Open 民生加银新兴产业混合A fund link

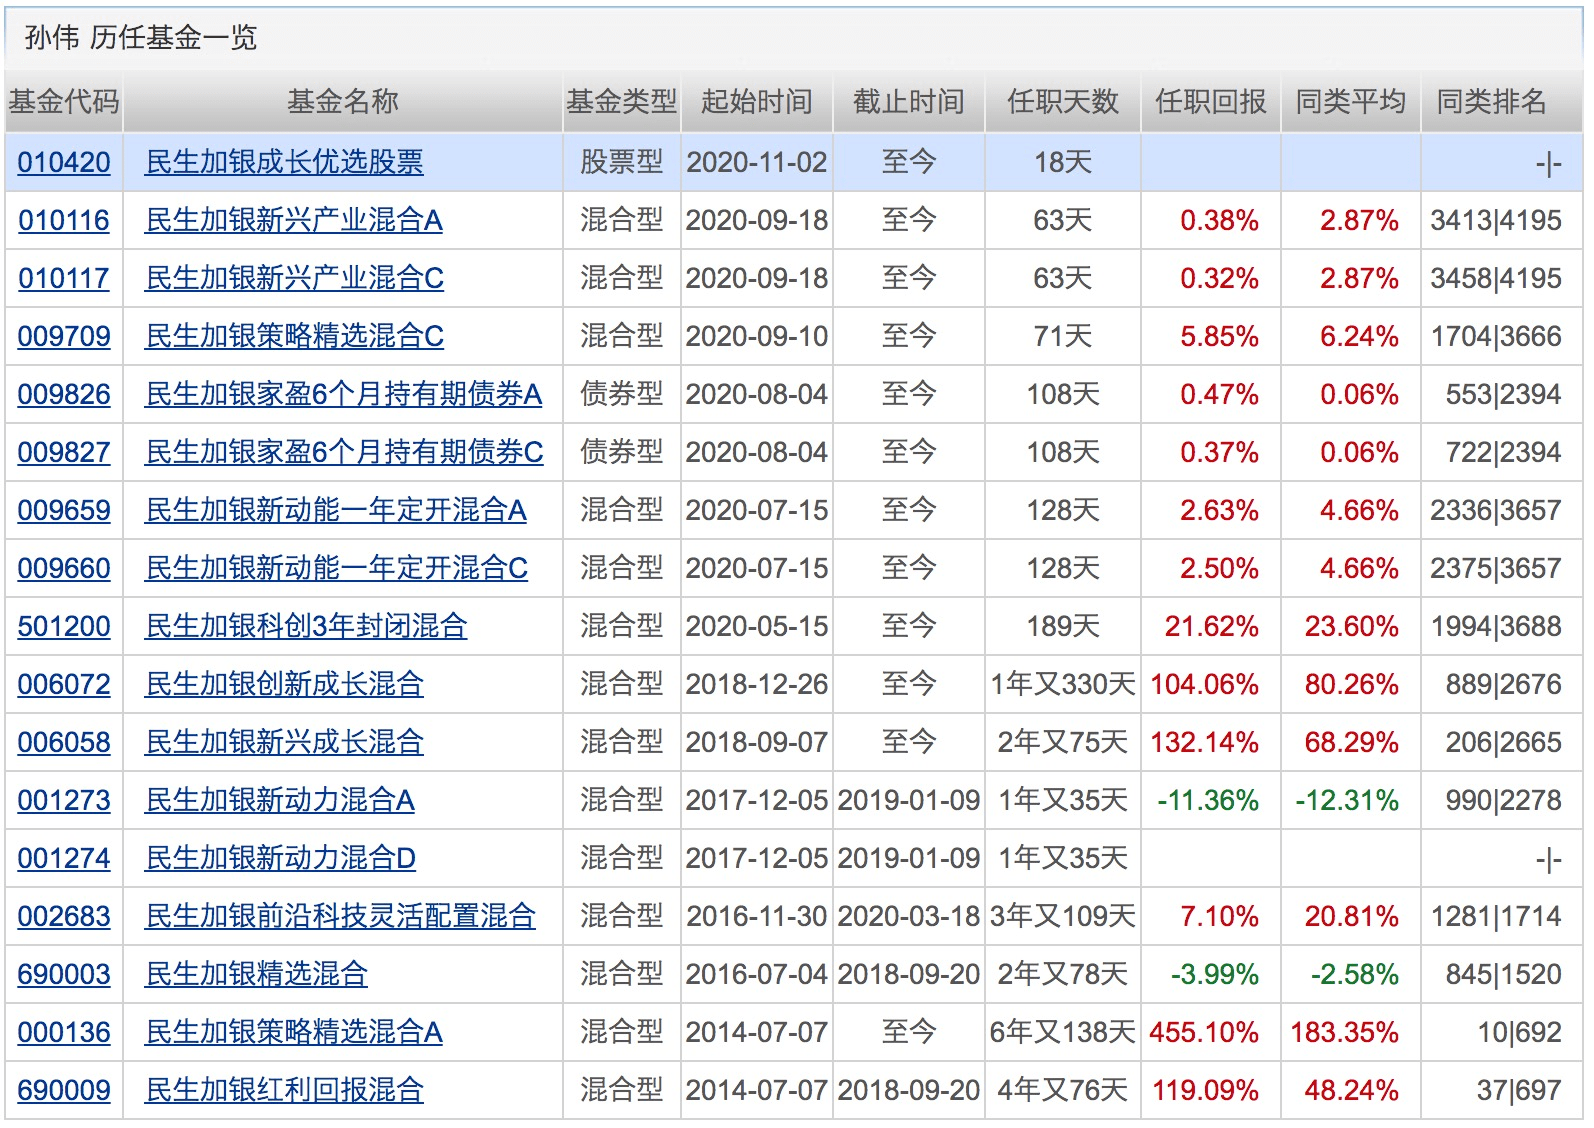(x=294, y=220)
